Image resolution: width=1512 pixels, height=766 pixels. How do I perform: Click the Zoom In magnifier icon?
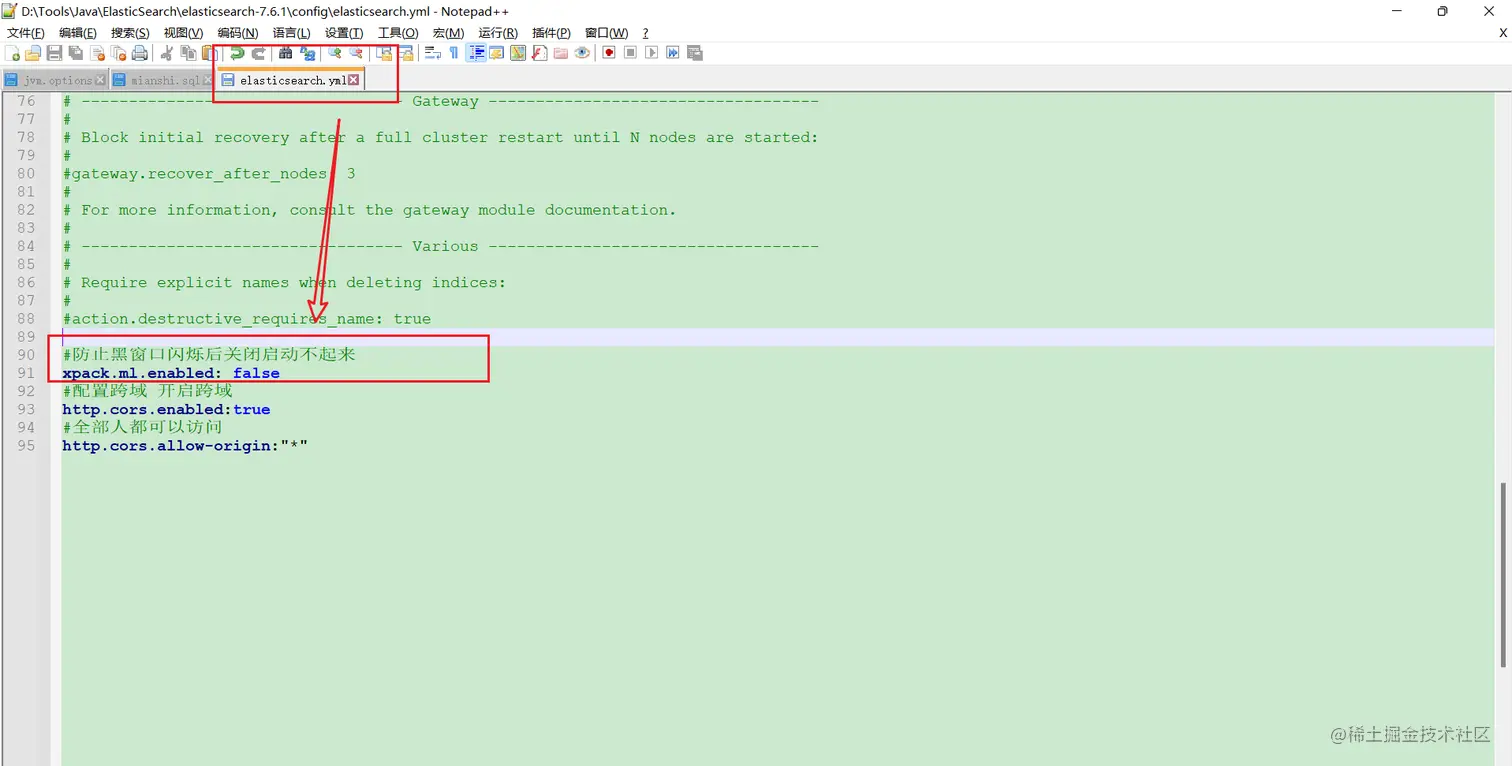click(335, 53)
